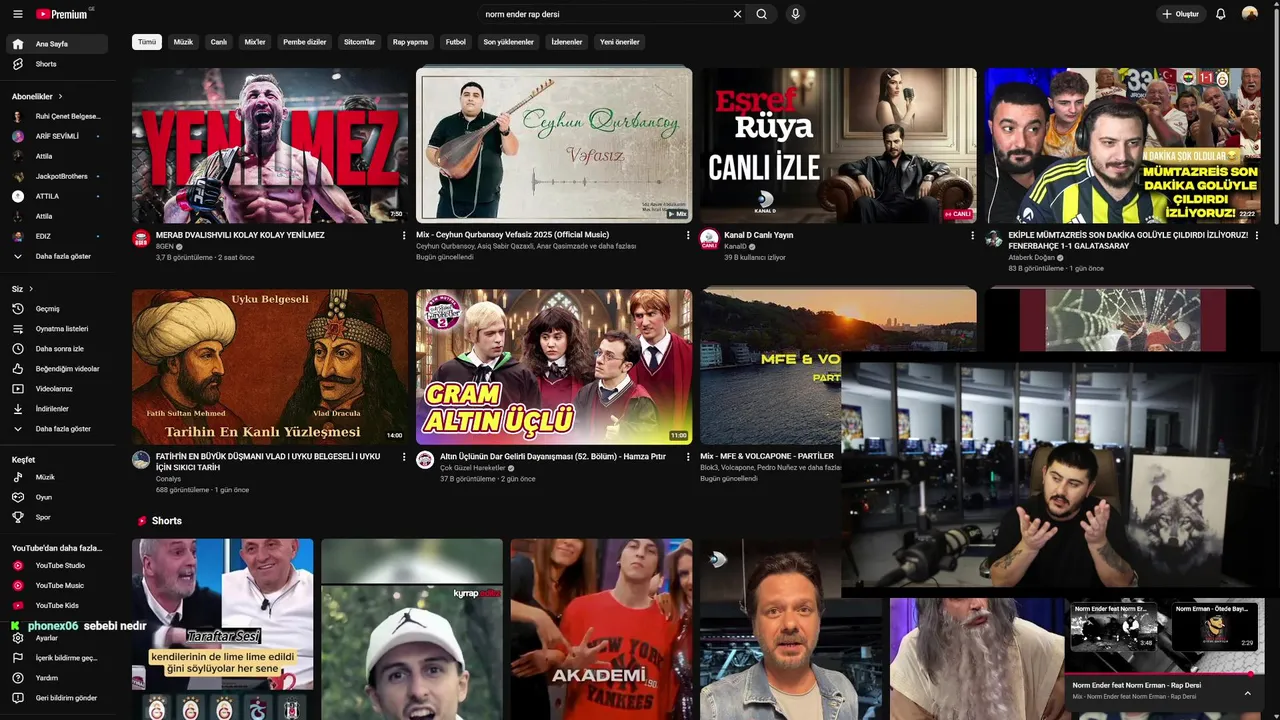The height and width of the screenshot is (720, 1280).
Task: Open Yardım help
Action: [57, 678]
